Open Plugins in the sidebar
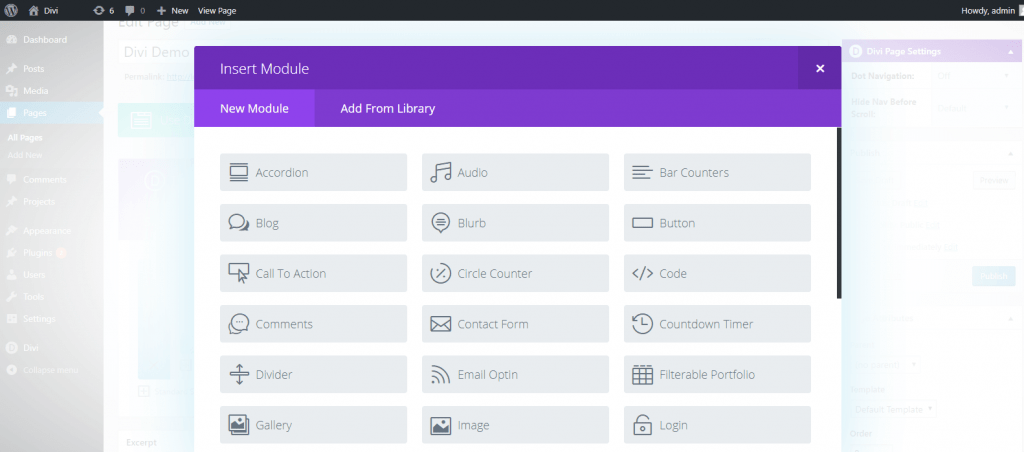The height and width of the screenshot is (452, 1024). (51, 253)
